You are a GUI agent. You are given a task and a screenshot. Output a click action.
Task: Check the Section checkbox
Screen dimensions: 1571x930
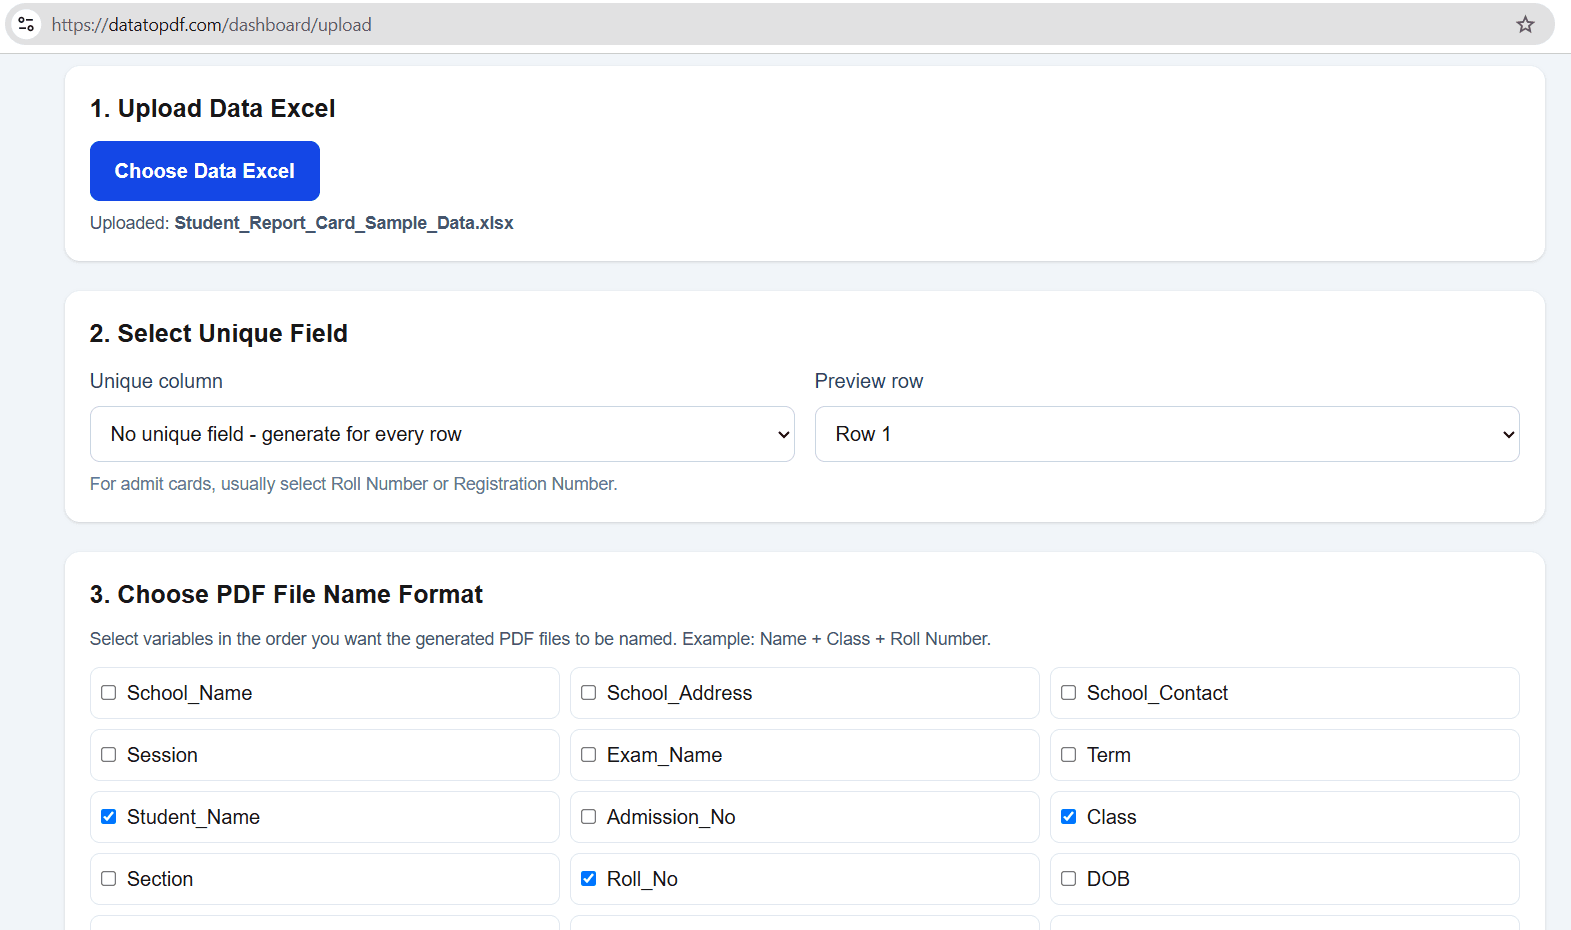click(109, 879)
